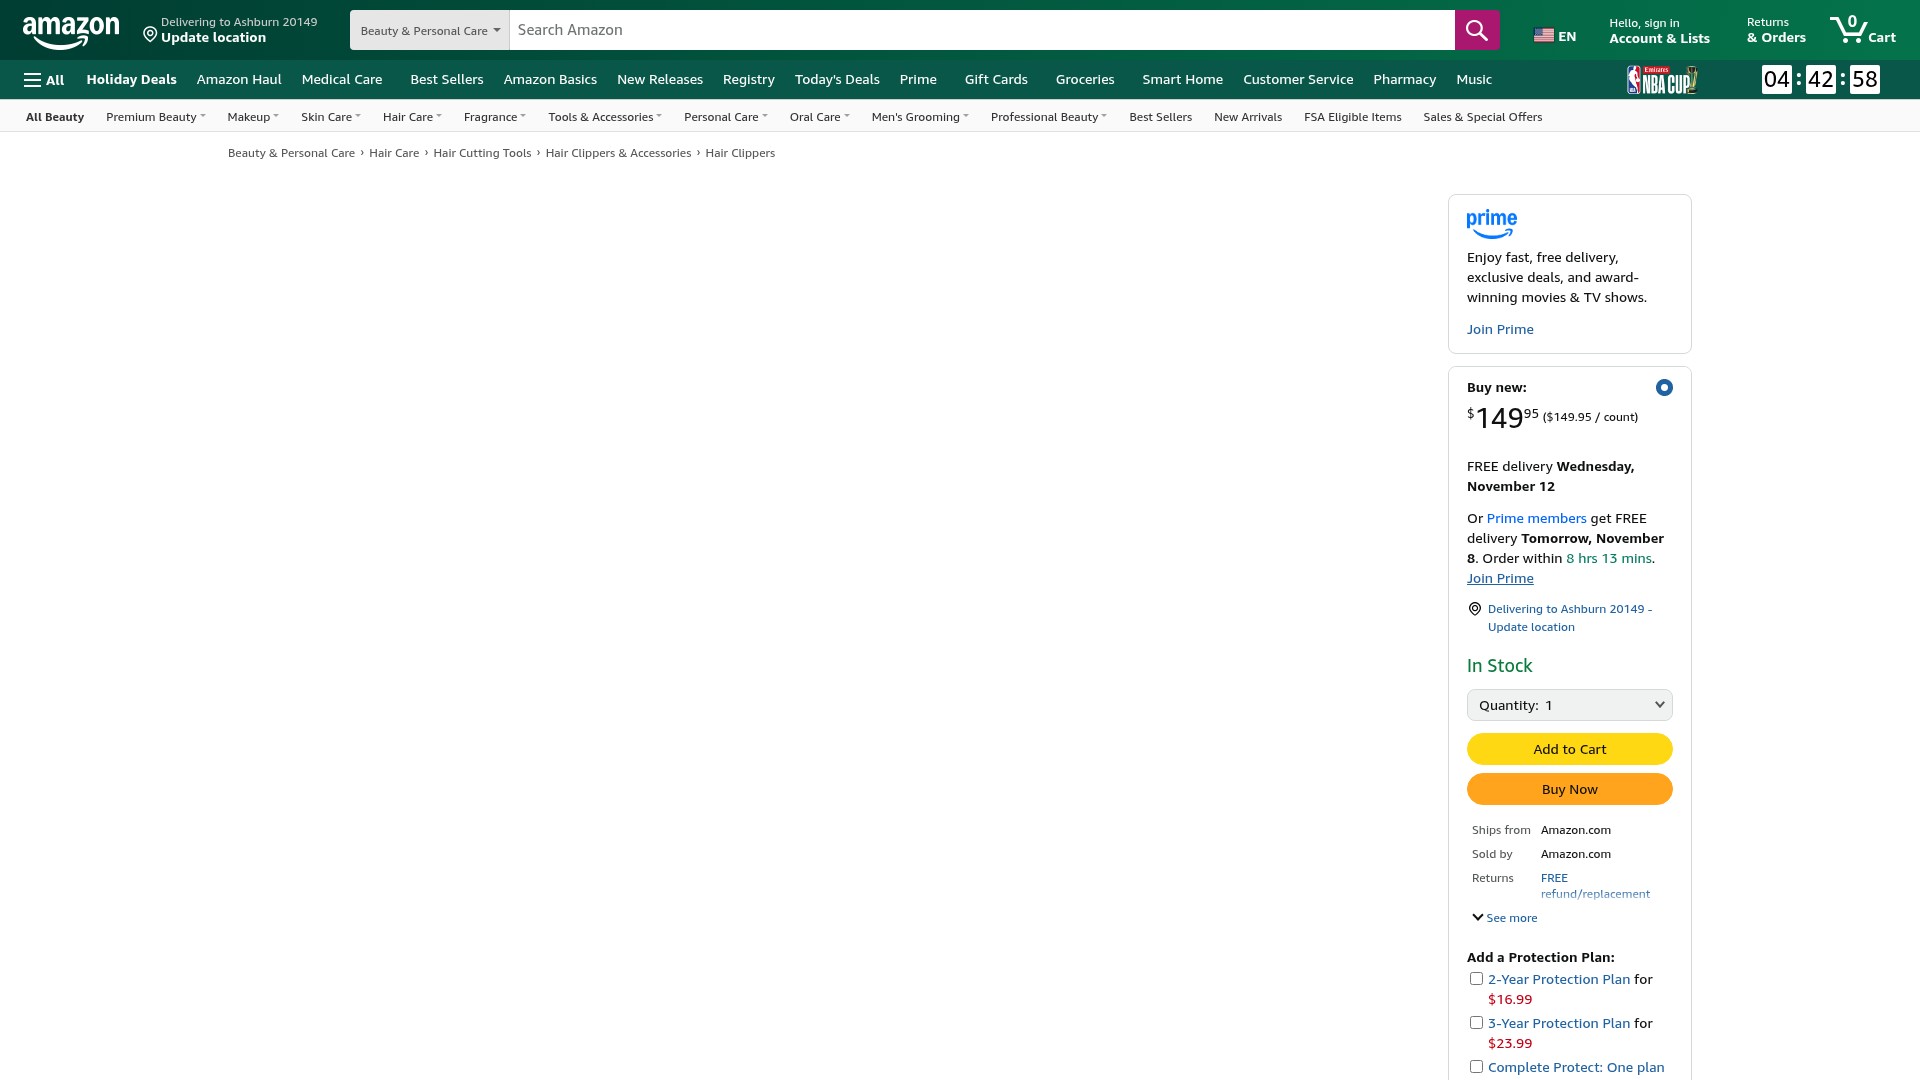Click the countdown timer display
This screenshot has height=1080, width=1920.
[1820, 79]
